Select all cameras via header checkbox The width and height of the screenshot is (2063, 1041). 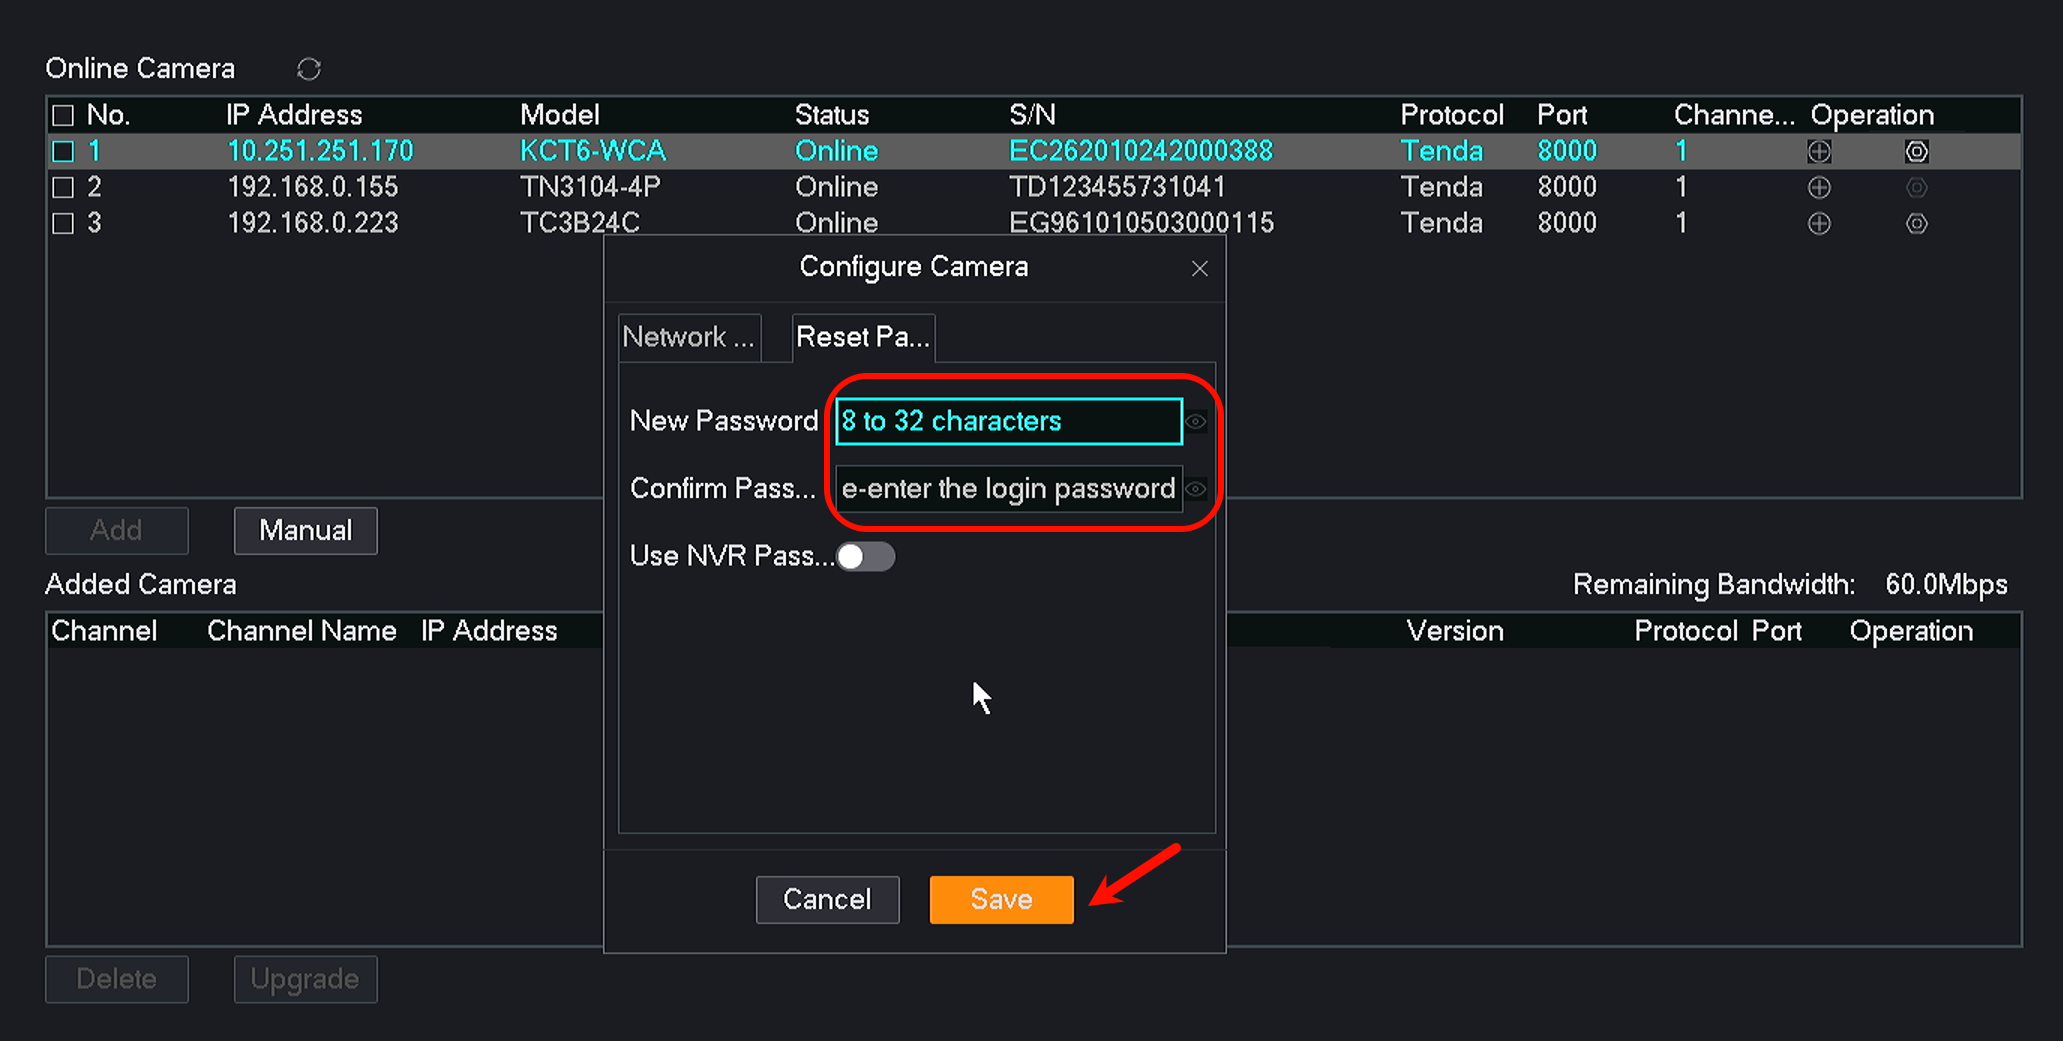[x=63, y=115]
